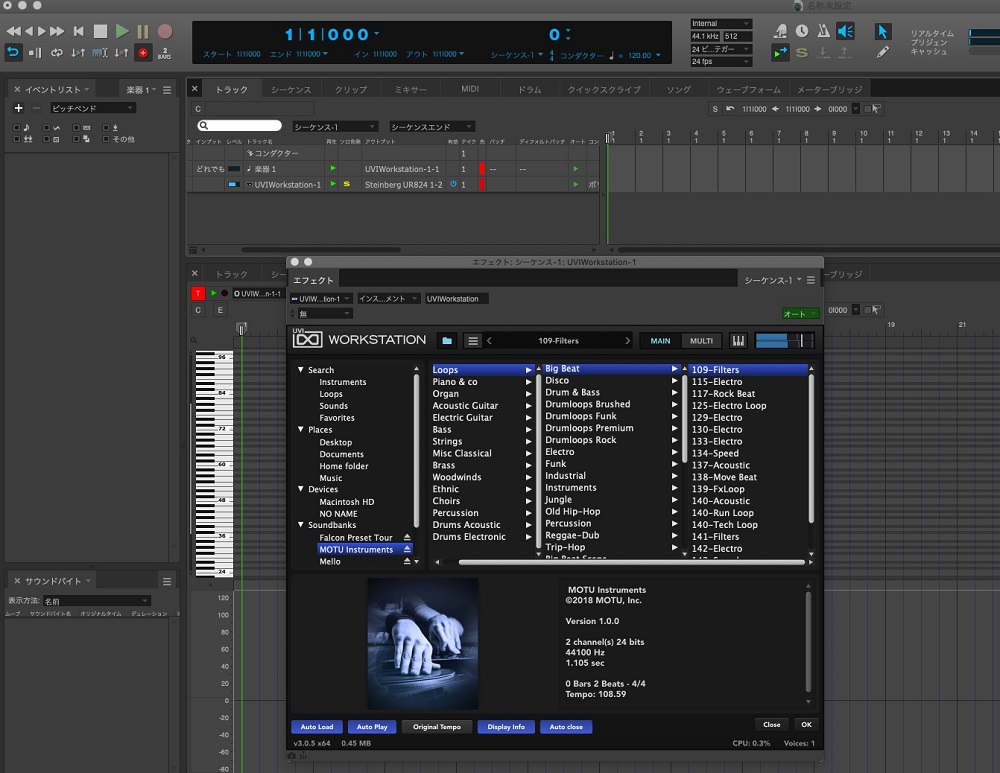The width and height of the screenshot is (1000, 773).
Task: Toggle Auto Load in UVI browser
Action: (x=317, y=726)
